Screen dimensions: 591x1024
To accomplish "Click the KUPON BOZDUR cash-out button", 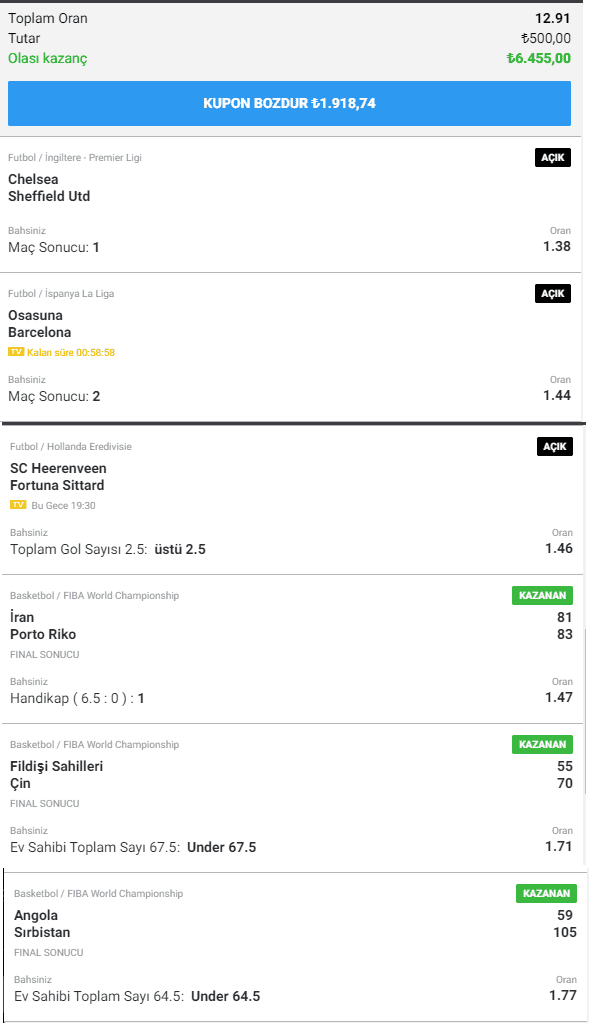I will 289,103.
